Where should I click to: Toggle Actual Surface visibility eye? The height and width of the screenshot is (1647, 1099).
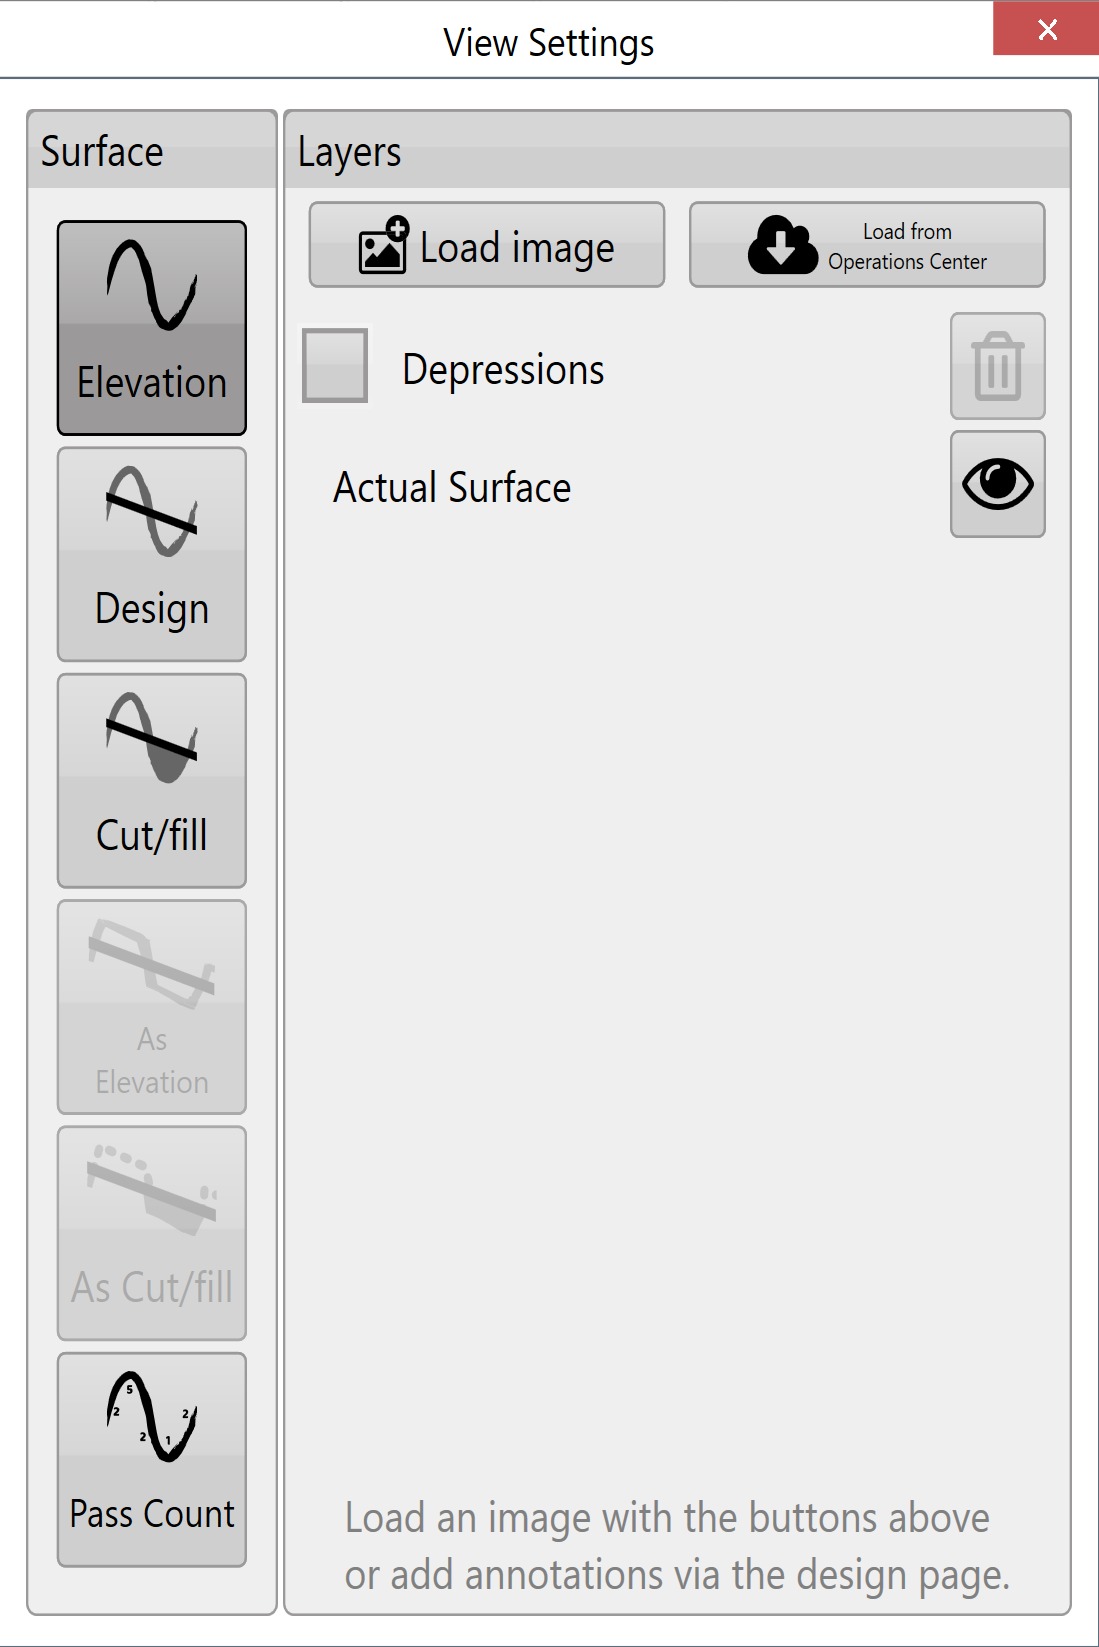(x=998, y=484)
